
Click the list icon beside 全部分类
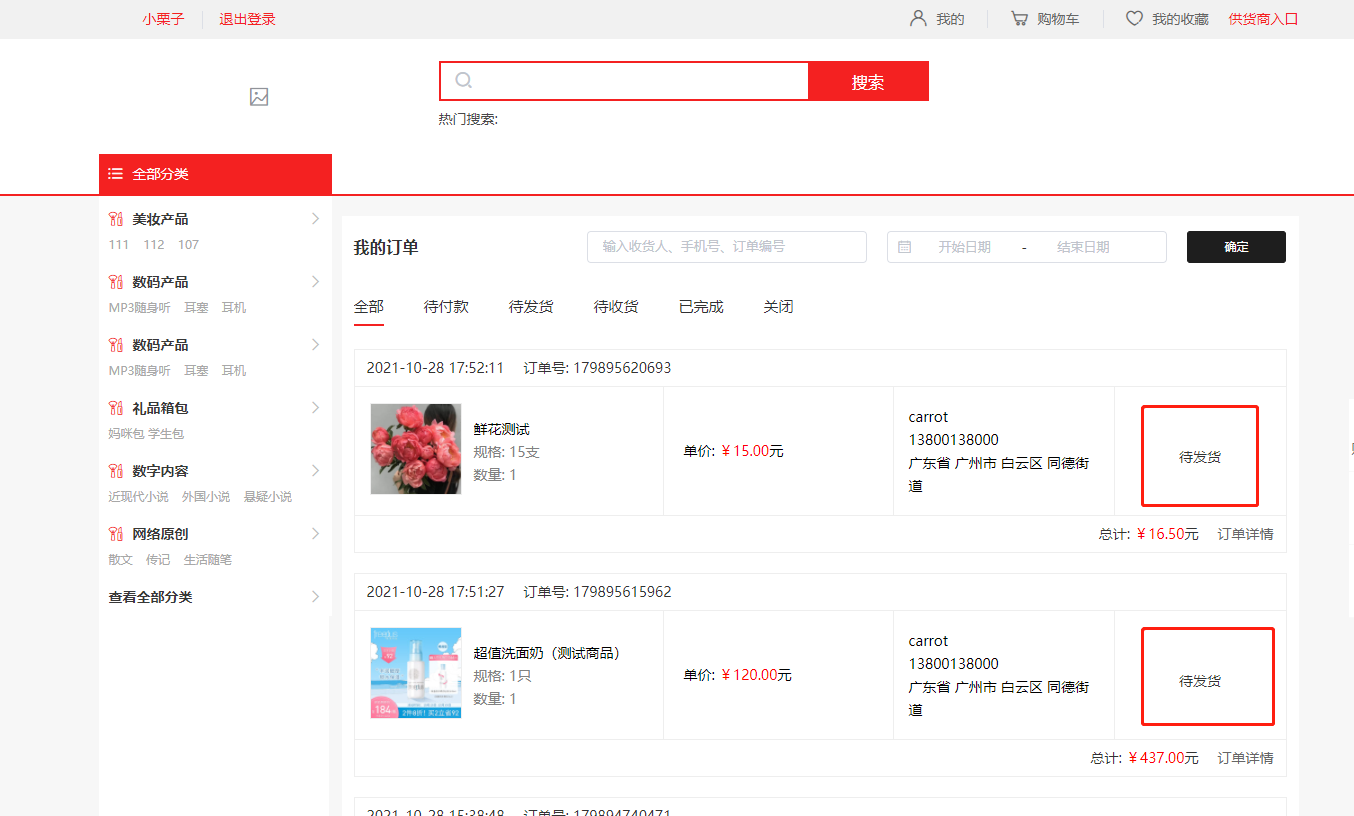point(116,174)
